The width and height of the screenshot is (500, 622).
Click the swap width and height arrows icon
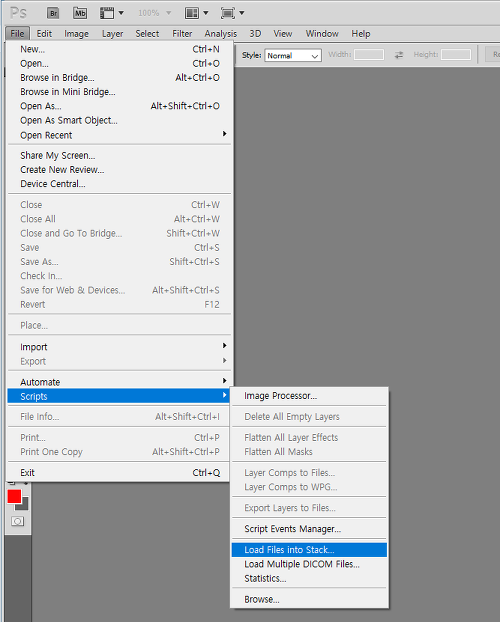[x=399, y=55]
